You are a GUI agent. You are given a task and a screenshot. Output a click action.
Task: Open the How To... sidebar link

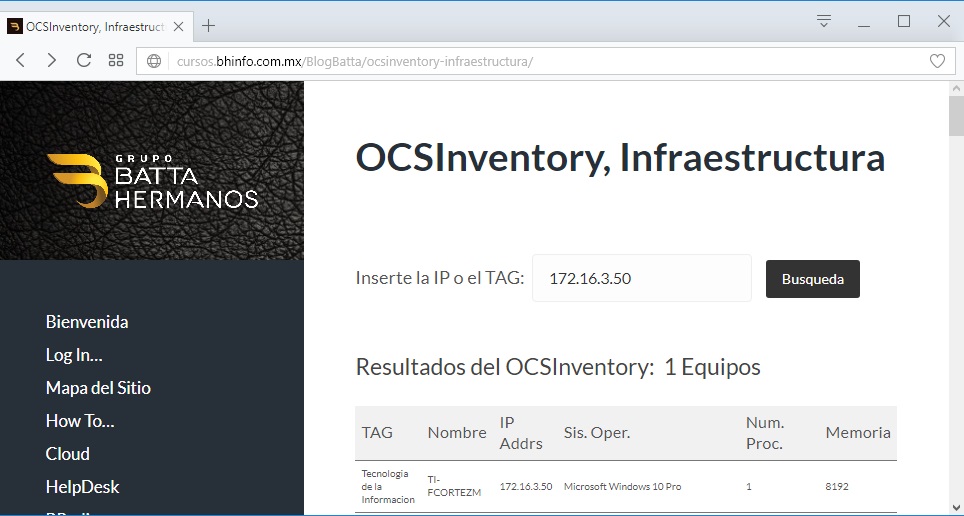click(80, 421)
